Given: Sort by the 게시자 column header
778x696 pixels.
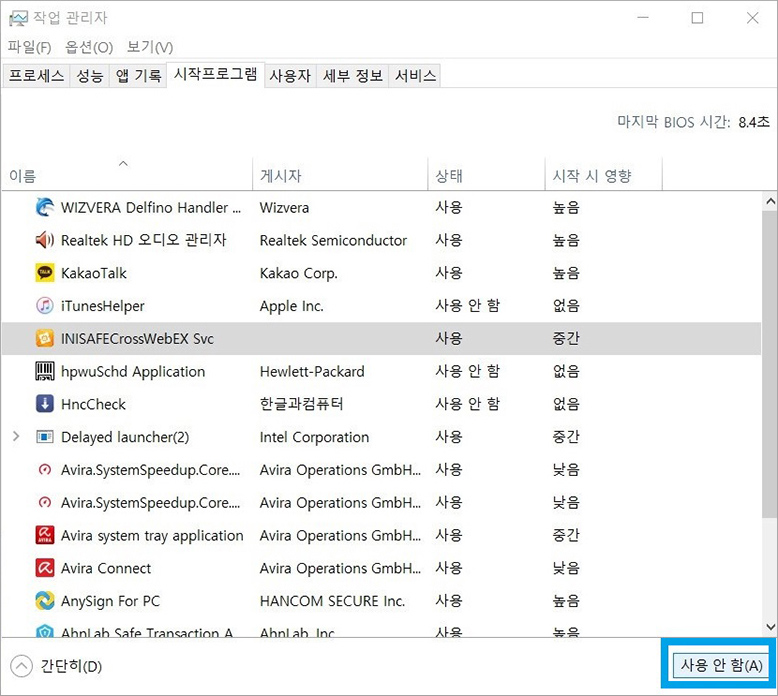Looking at the screenshot, I should [340, 175].
